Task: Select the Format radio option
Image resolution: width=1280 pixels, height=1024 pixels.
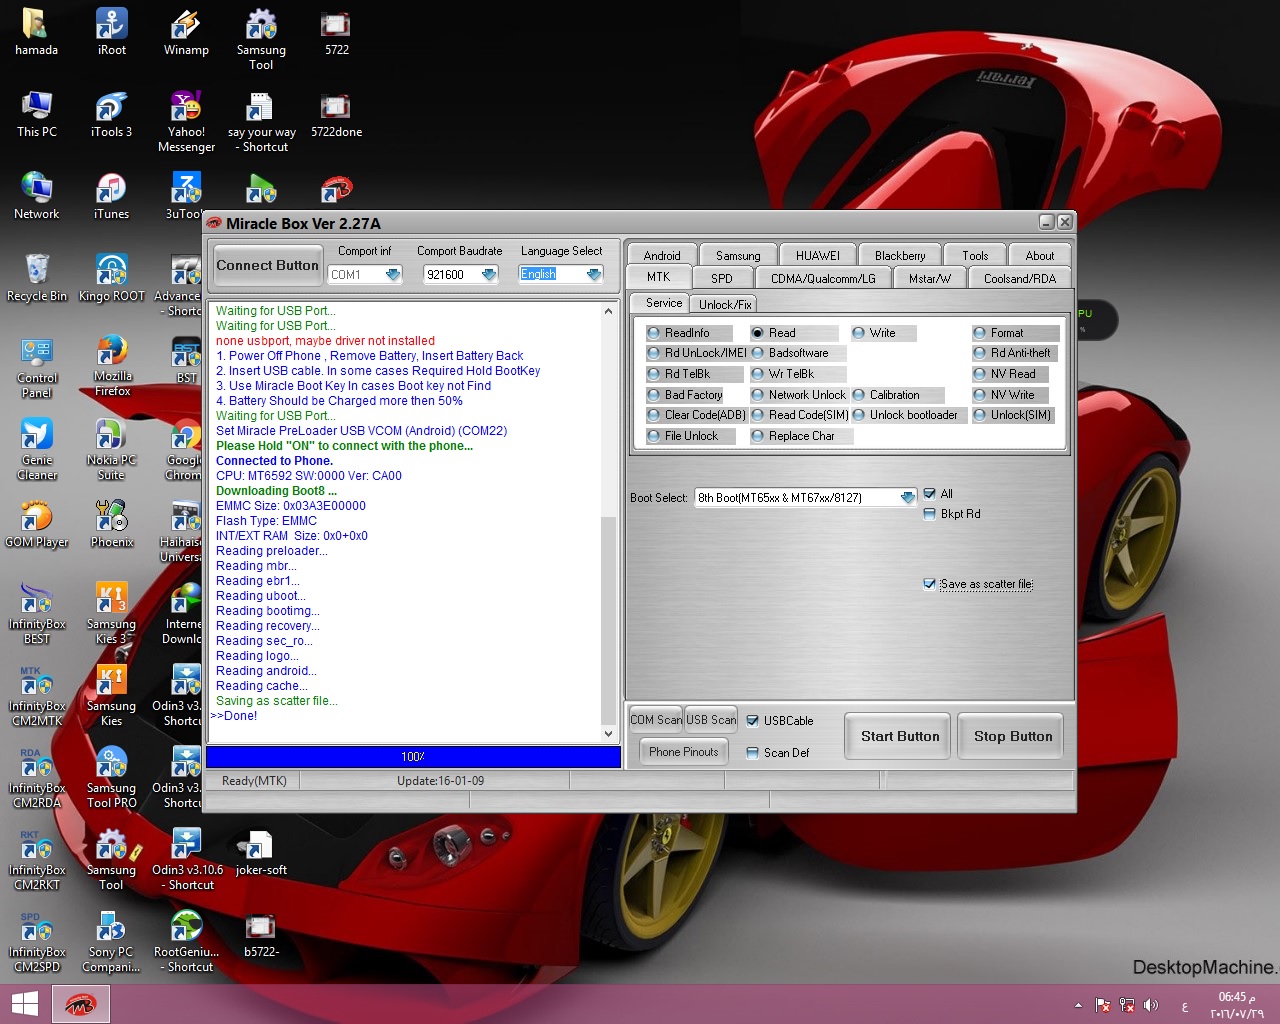Action: click(980, 333)
